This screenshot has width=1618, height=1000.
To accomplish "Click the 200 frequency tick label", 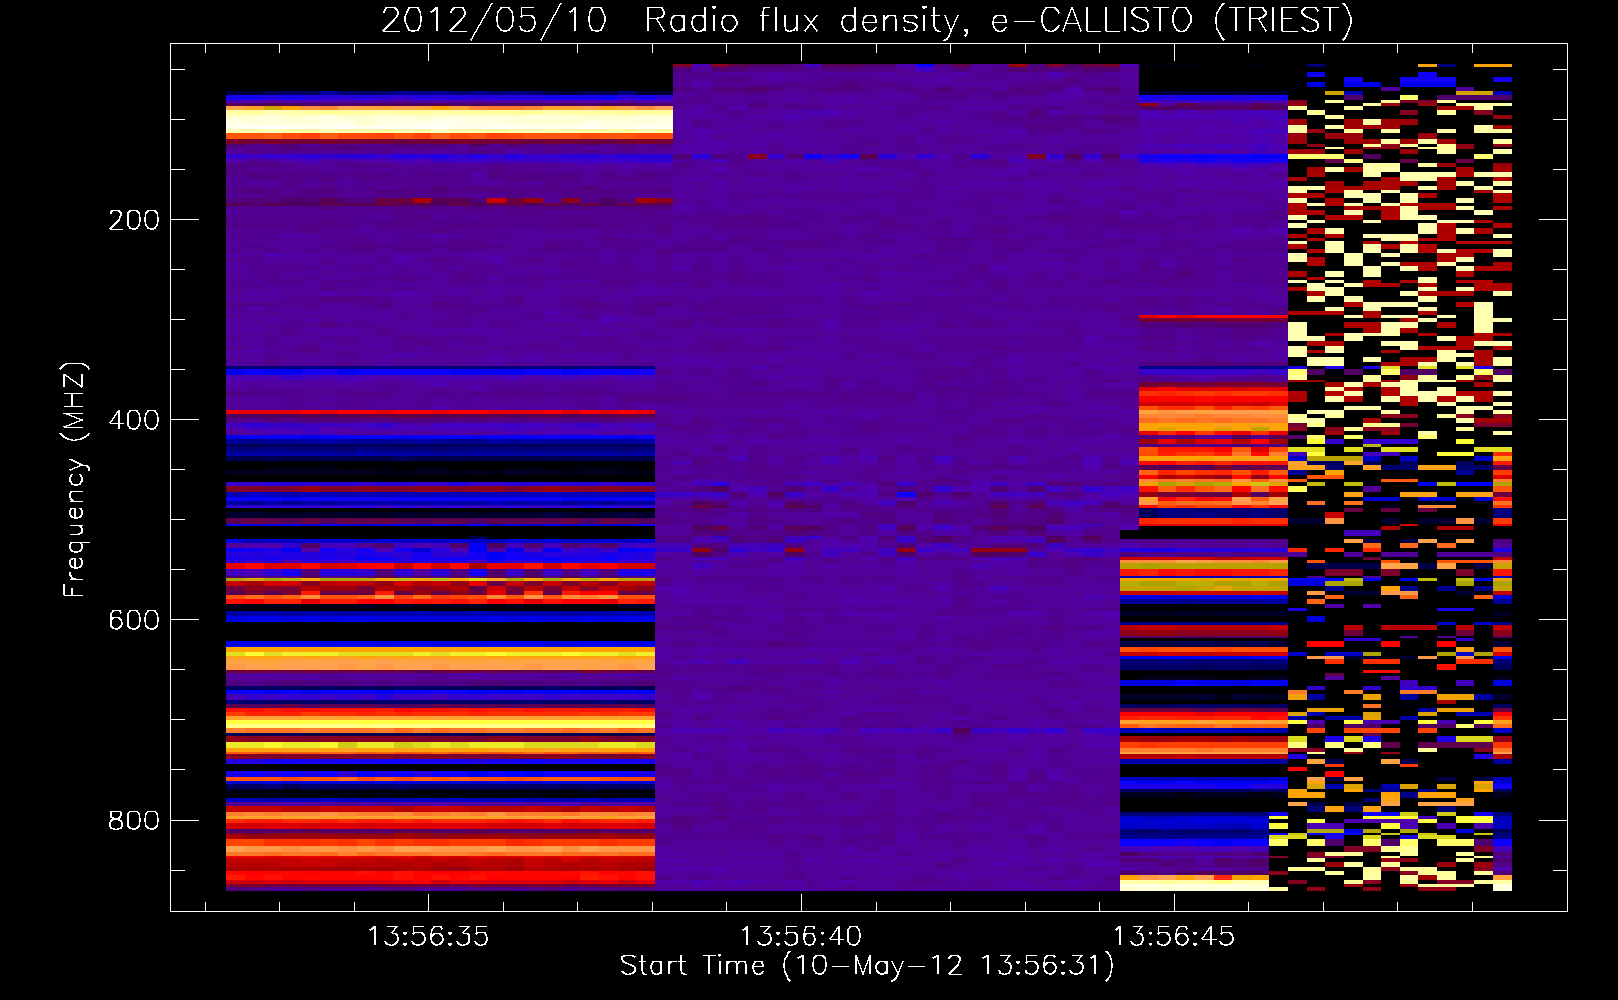I will (134, 220).
